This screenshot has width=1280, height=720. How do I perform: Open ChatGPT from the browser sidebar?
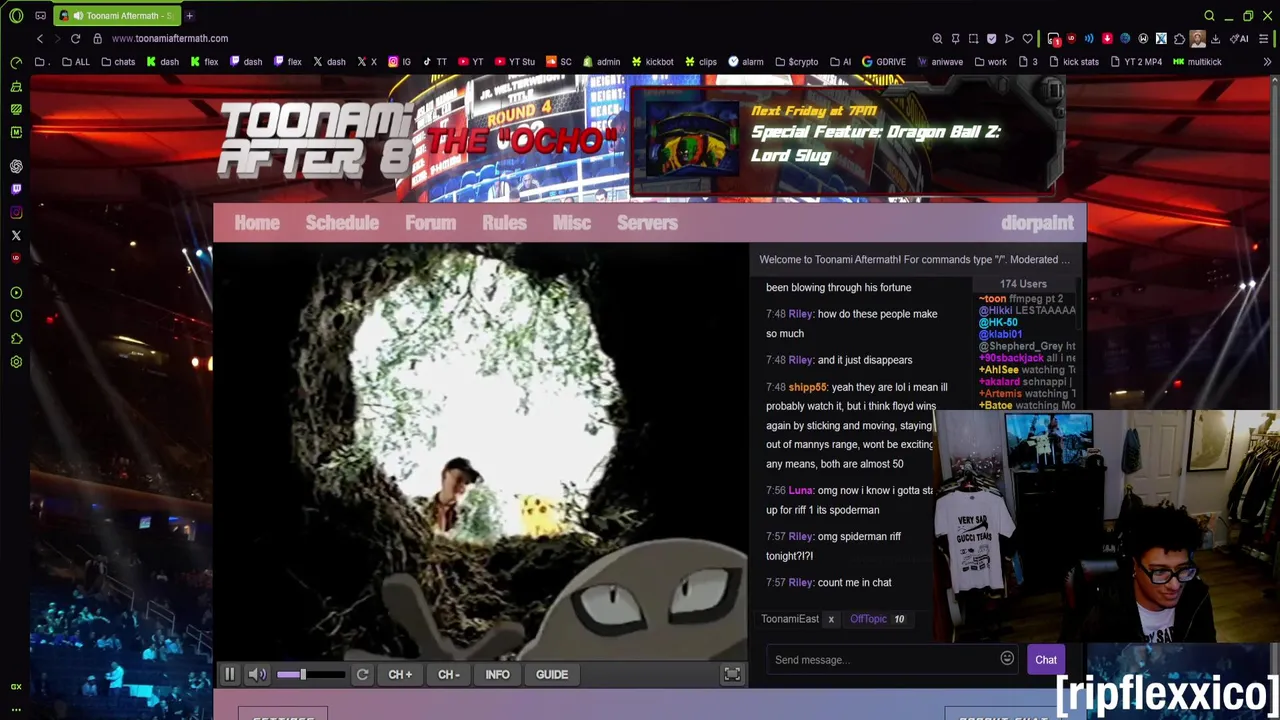16,167
